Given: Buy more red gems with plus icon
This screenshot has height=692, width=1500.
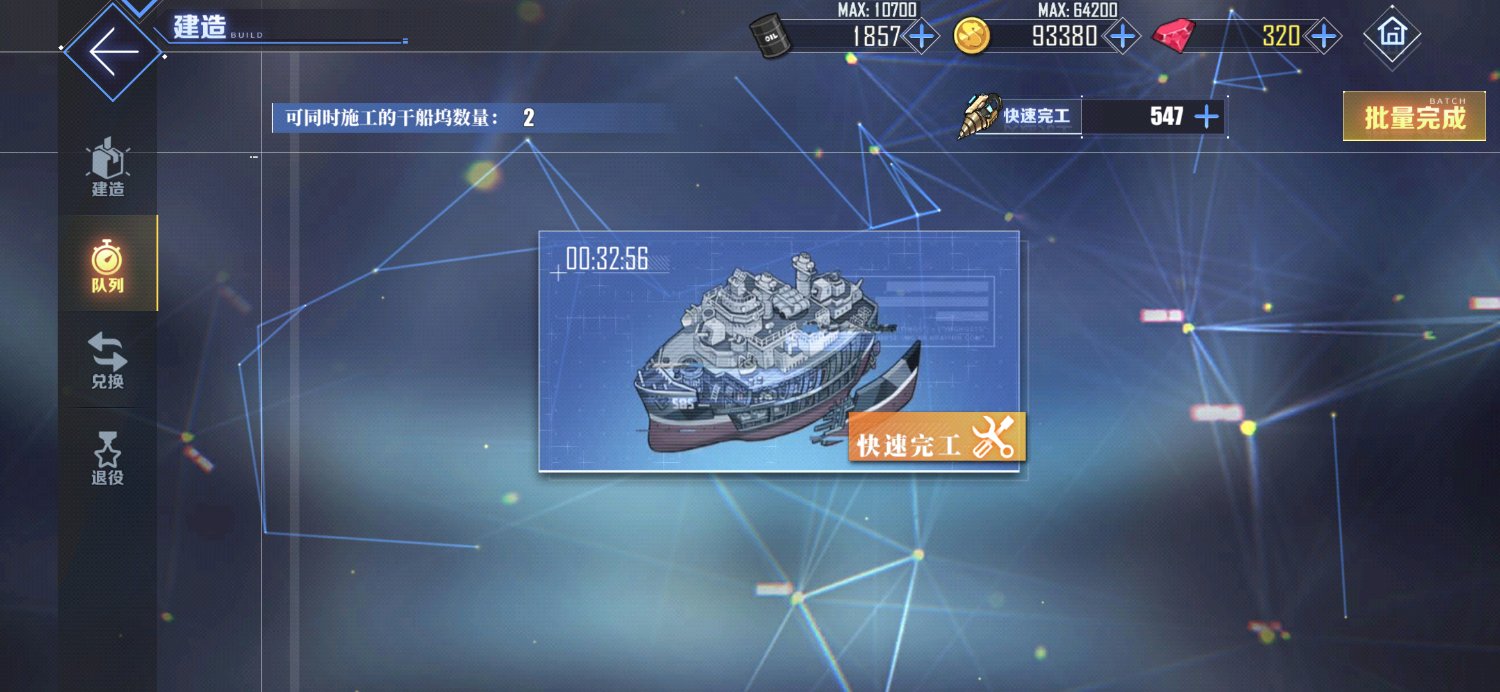Looking at the screenshot, I should [1324, 37].
